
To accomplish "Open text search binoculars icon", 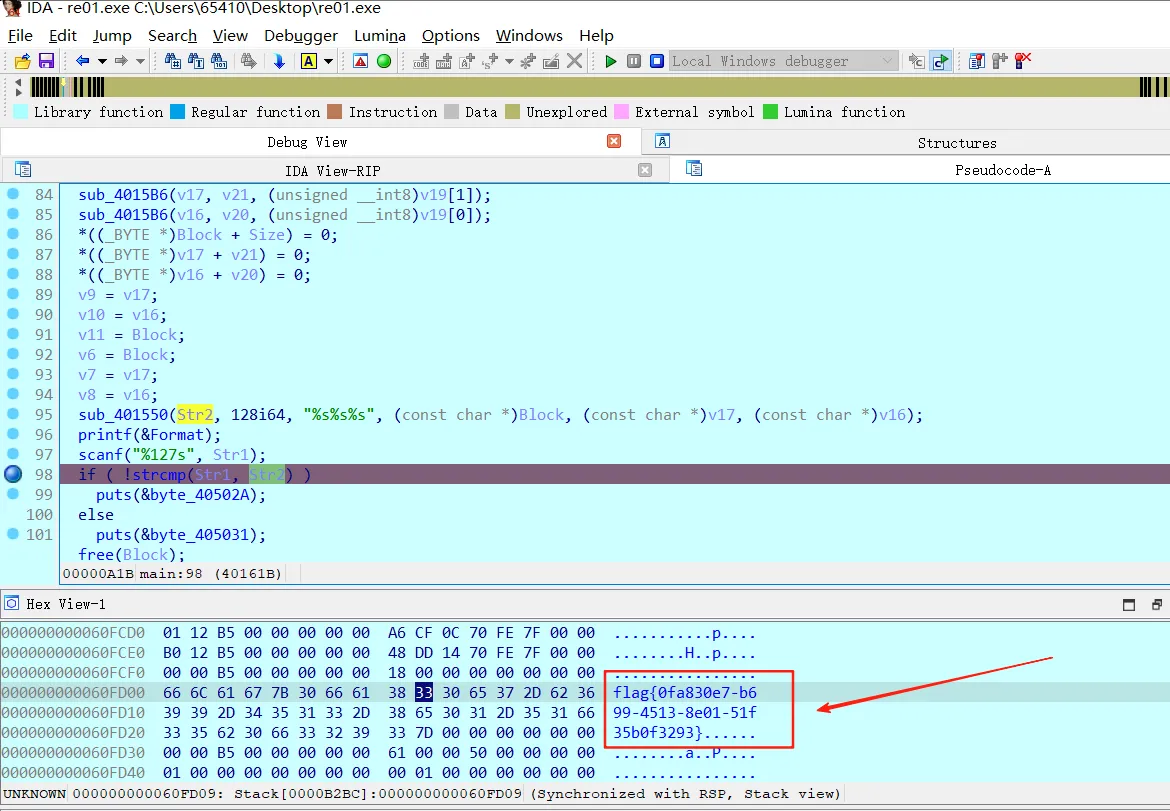I will click(195, 61).
